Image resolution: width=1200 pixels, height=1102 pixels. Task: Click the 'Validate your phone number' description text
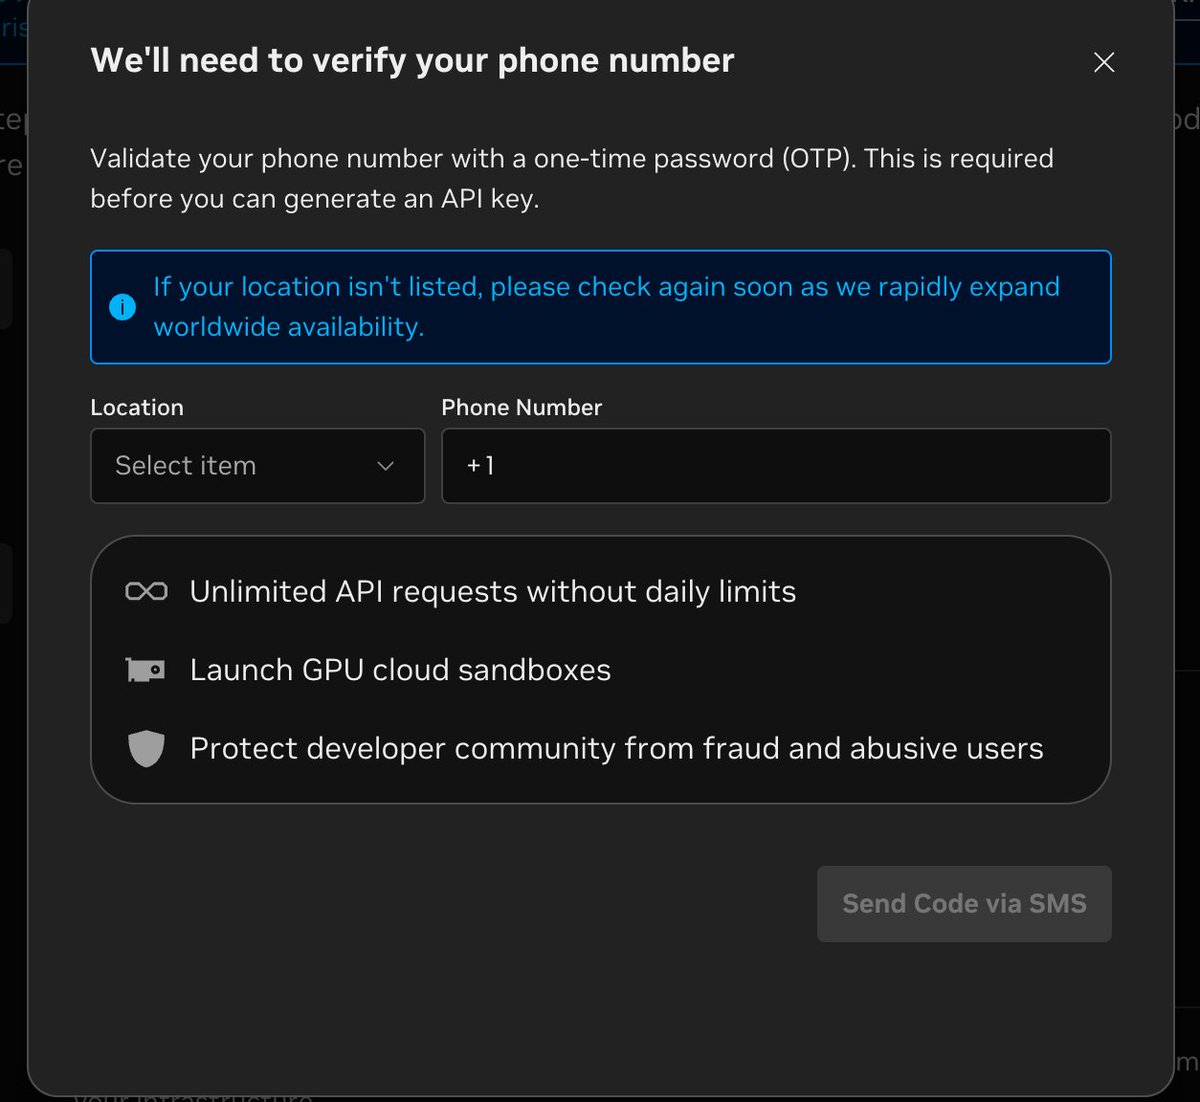572,178
